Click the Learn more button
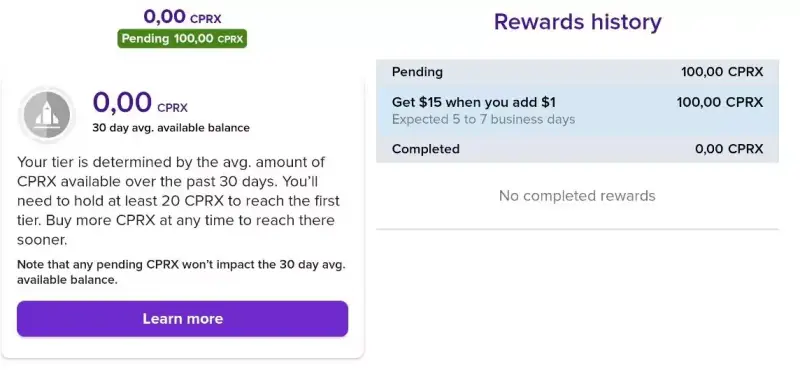800x379 pixels. tap(183, 319)
